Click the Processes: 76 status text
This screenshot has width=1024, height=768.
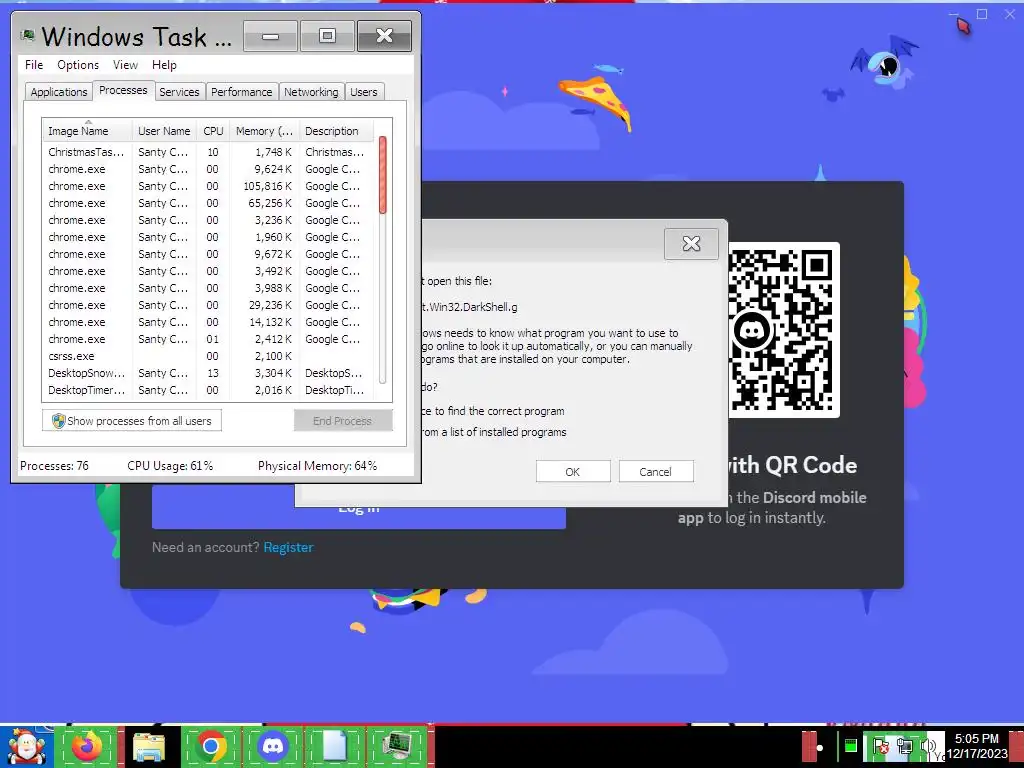(x=54, y=466)
